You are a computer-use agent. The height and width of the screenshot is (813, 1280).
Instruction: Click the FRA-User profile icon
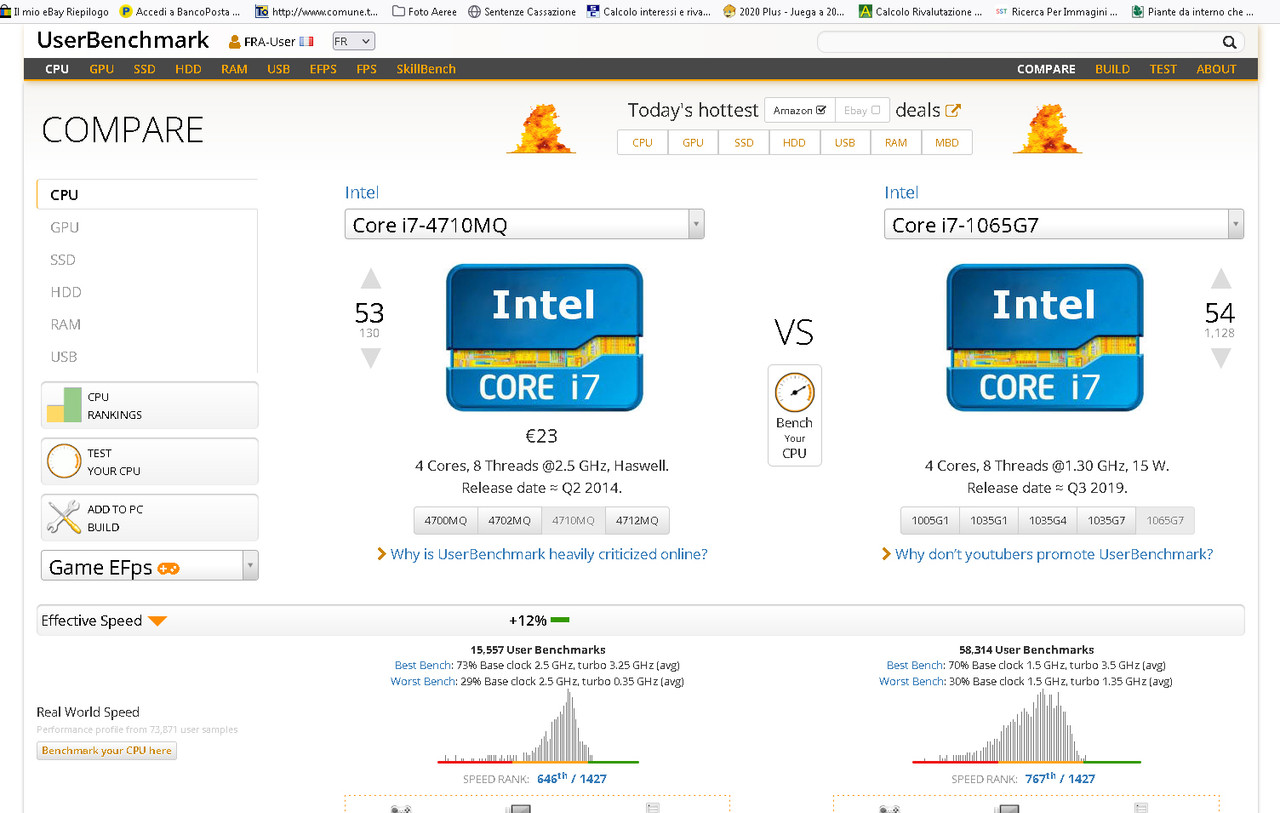click(x=235, y=42)
